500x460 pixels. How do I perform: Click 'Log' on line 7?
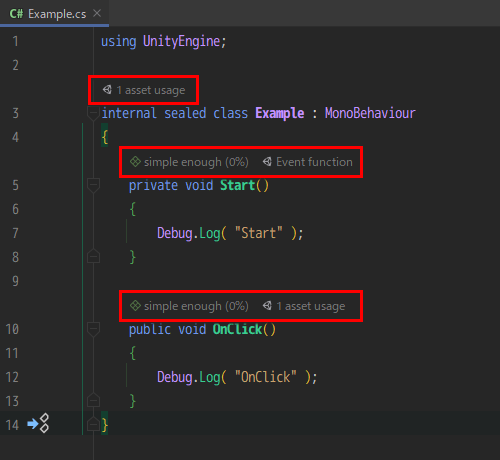[209, 233]
